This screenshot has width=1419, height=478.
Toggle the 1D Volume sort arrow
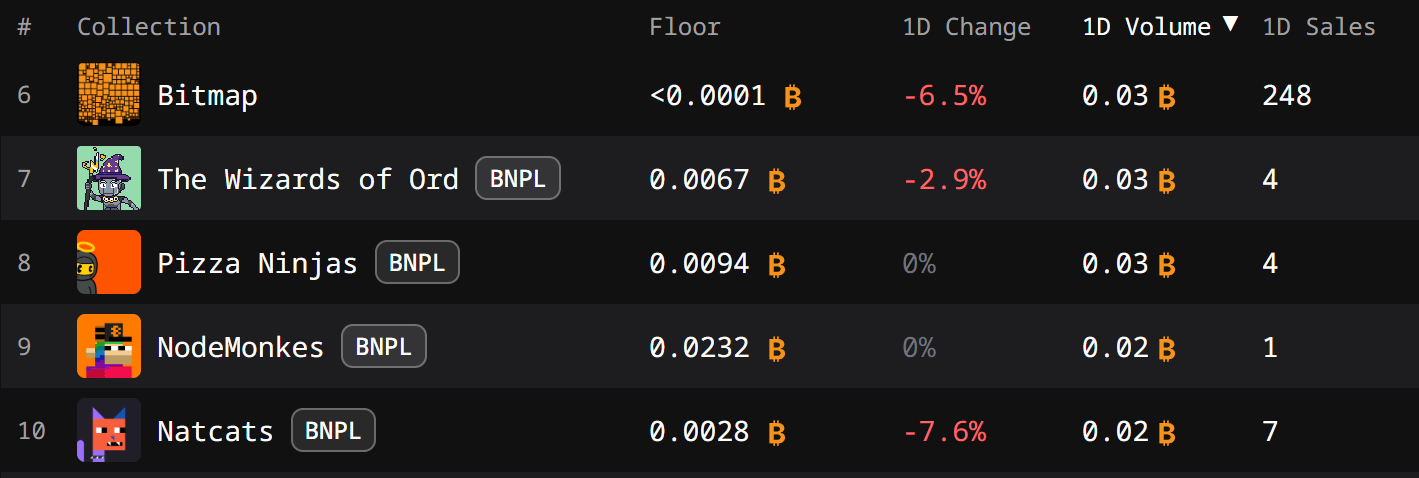tap(1230, 24)
